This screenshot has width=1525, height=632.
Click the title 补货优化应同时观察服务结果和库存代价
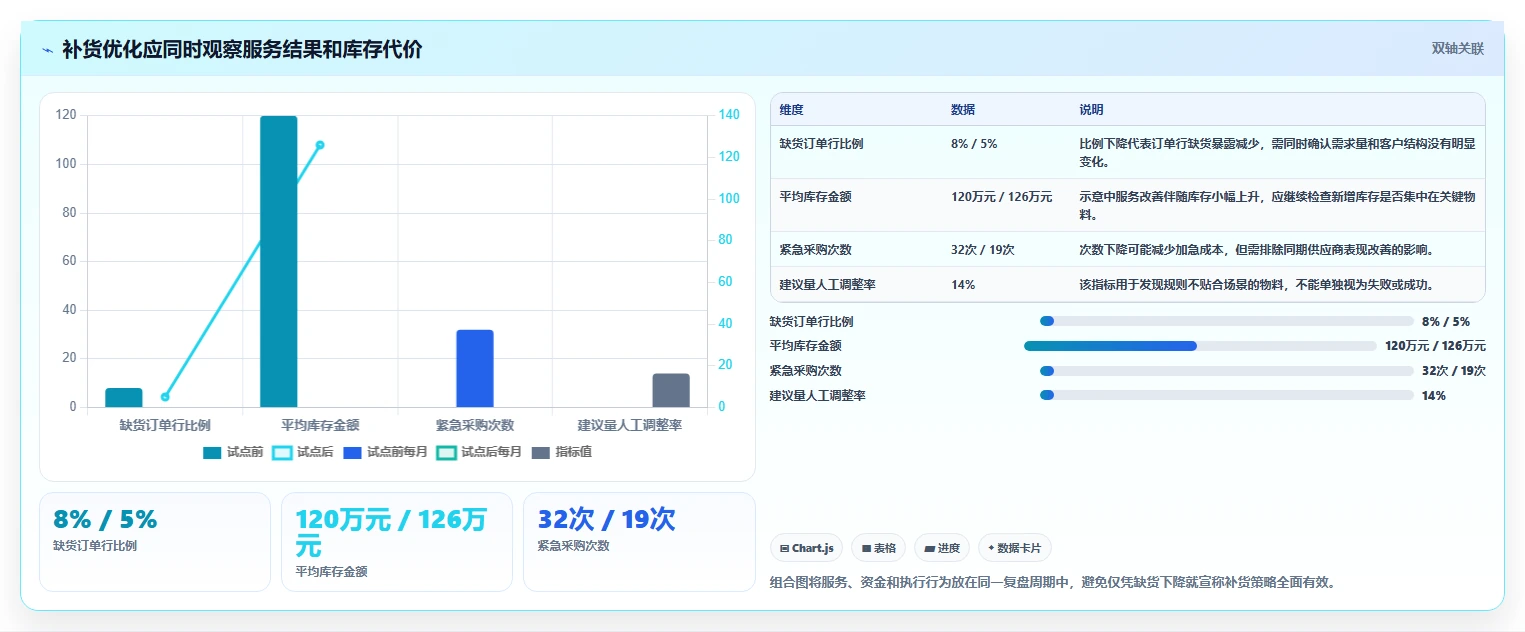(x=242, y=49)
